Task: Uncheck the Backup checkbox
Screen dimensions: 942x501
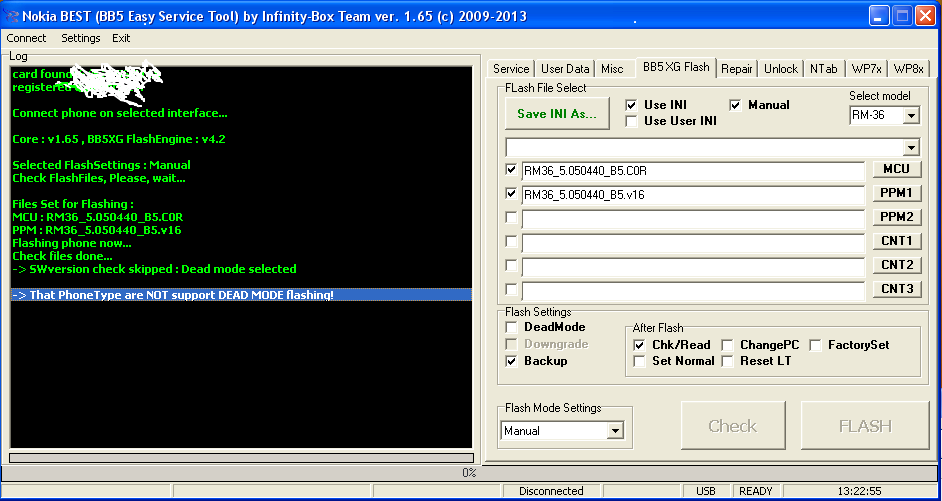Action: click(513, 361)
